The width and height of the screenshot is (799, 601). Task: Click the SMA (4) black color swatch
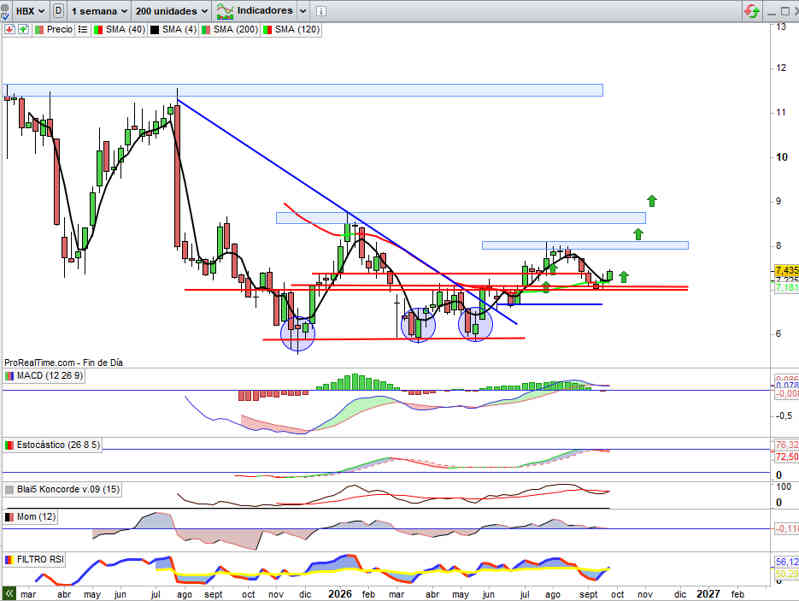point(154,30)
